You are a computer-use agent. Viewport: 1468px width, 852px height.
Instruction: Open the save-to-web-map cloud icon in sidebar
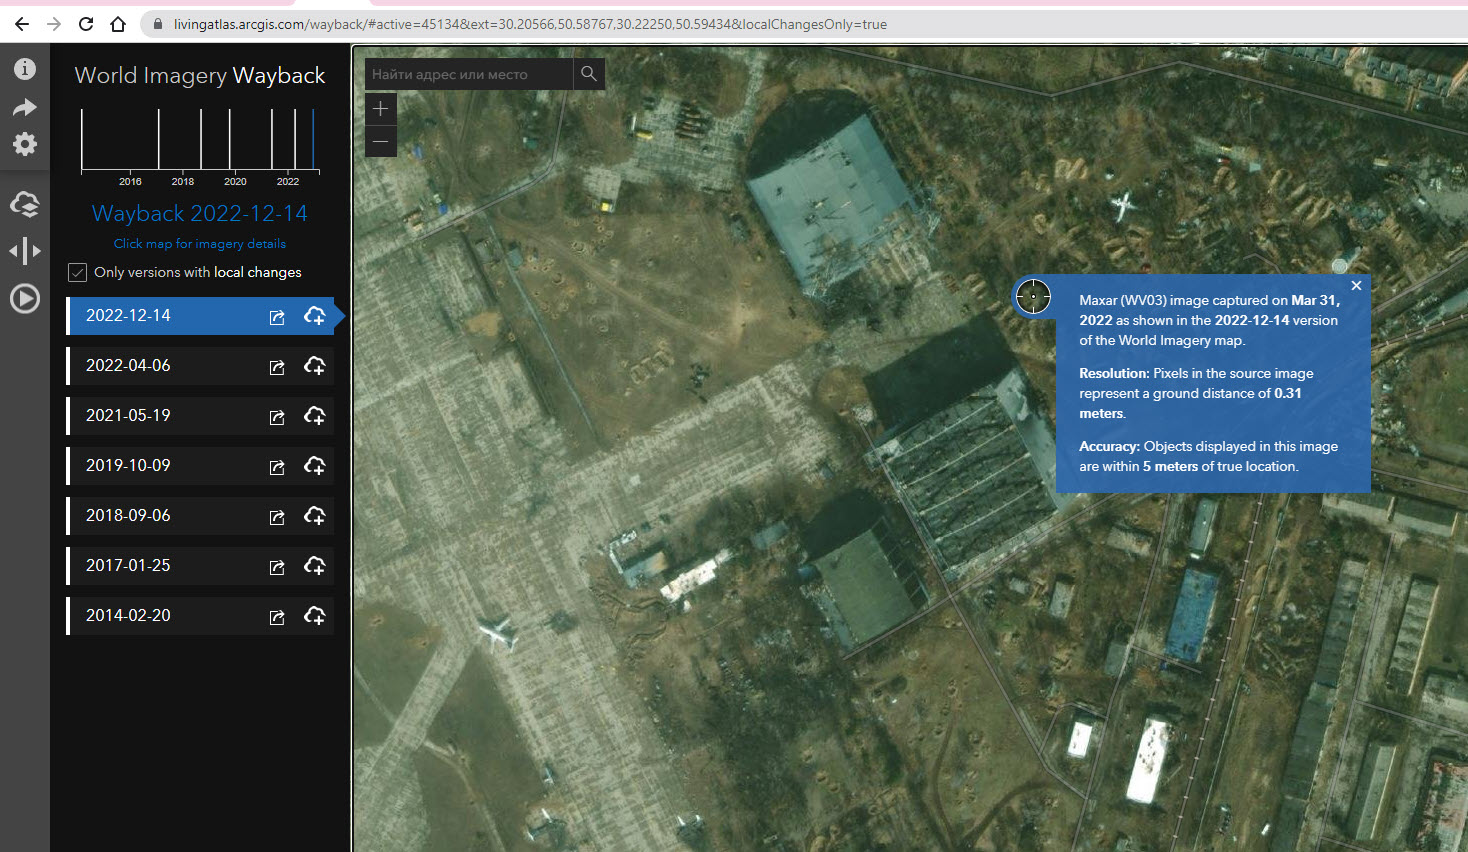(24, 204)
